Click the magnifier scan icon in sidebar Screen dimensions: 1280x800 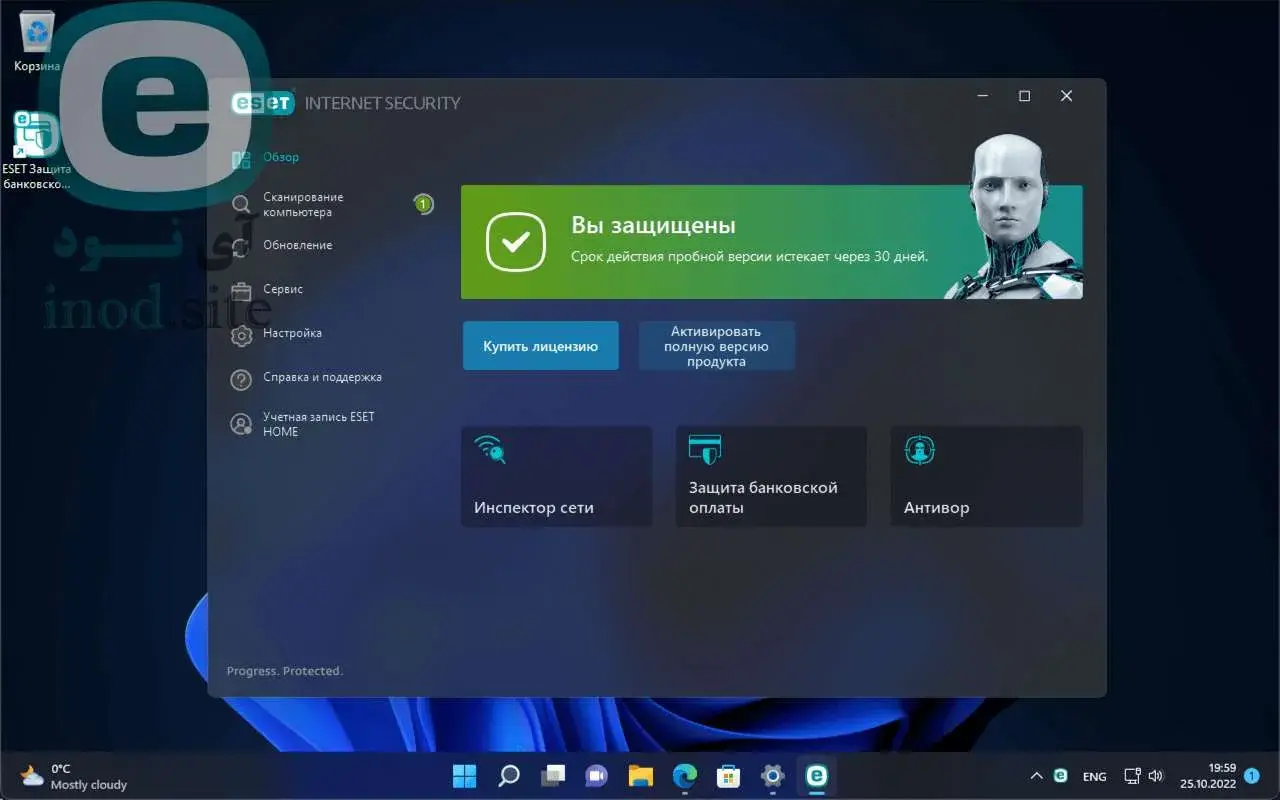(241, 206)
